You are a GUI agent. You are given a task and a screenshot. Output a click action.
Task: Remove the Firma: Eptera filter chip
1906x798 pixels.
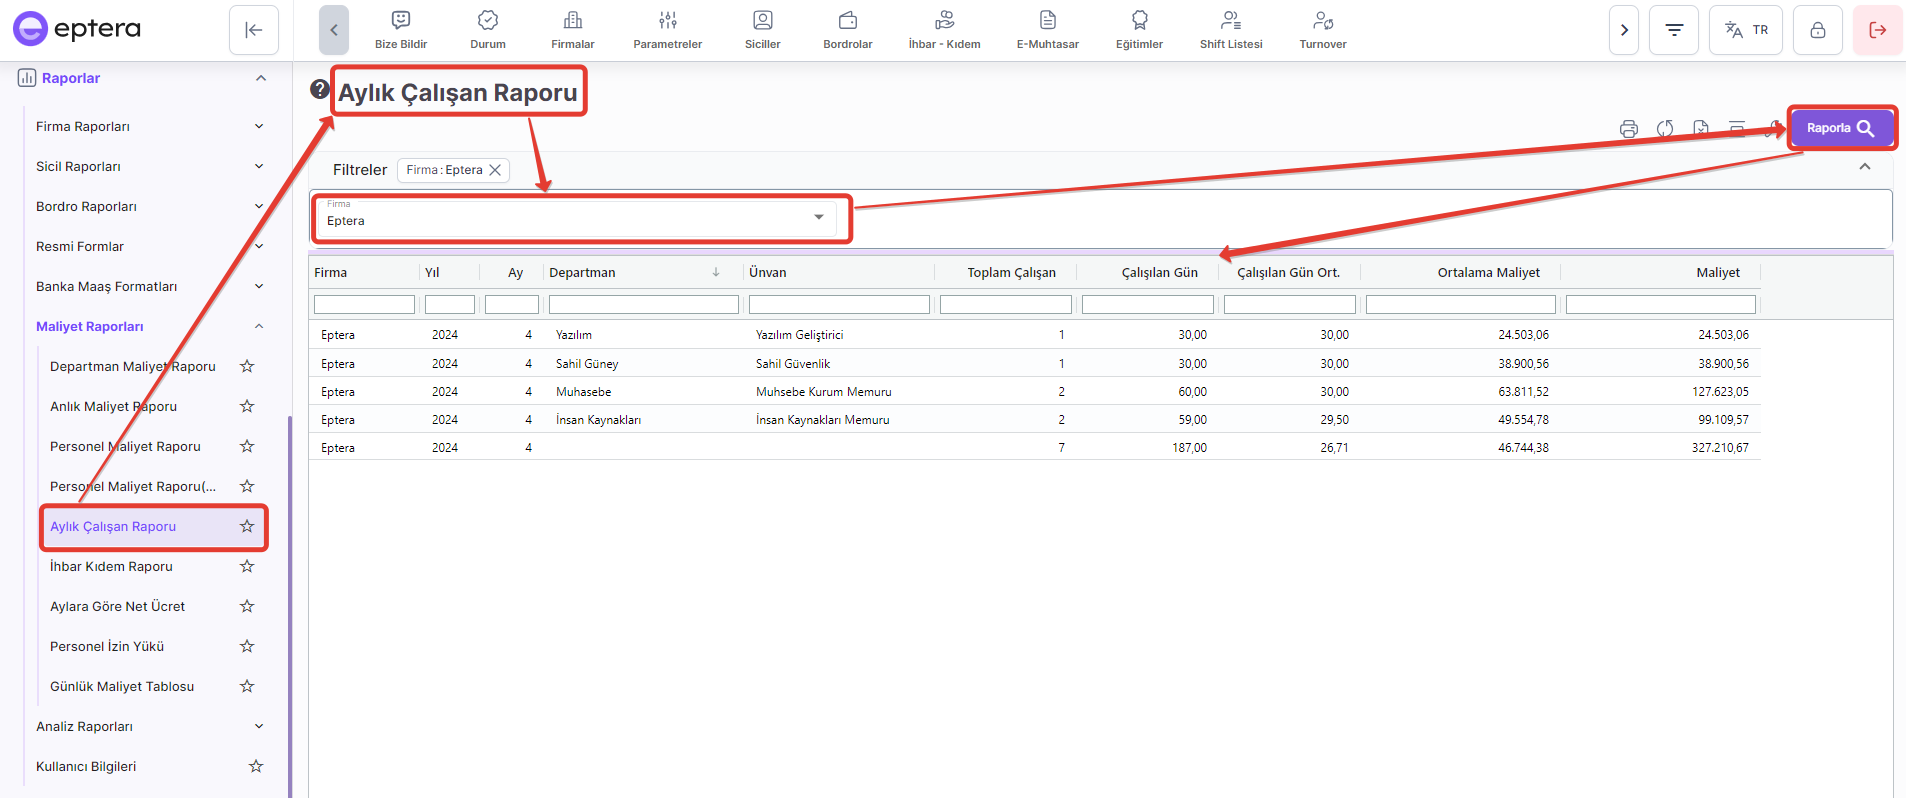(495, 170)
